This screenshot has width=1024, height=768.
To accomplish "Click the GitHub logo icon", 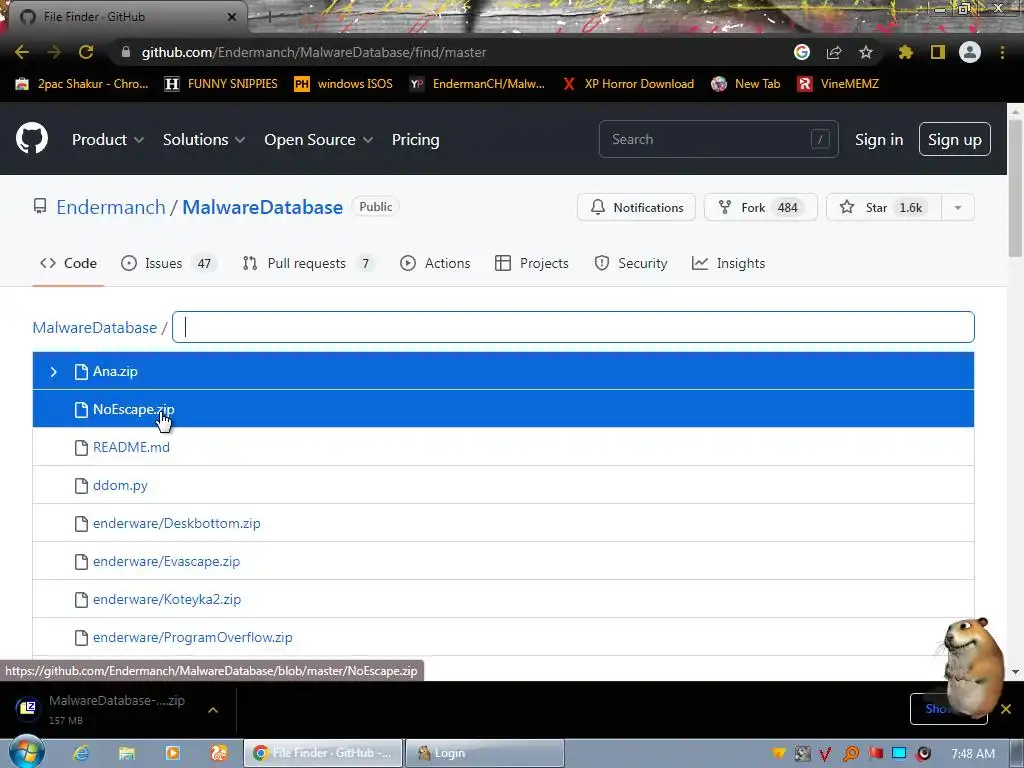I will tap(32, 138).
